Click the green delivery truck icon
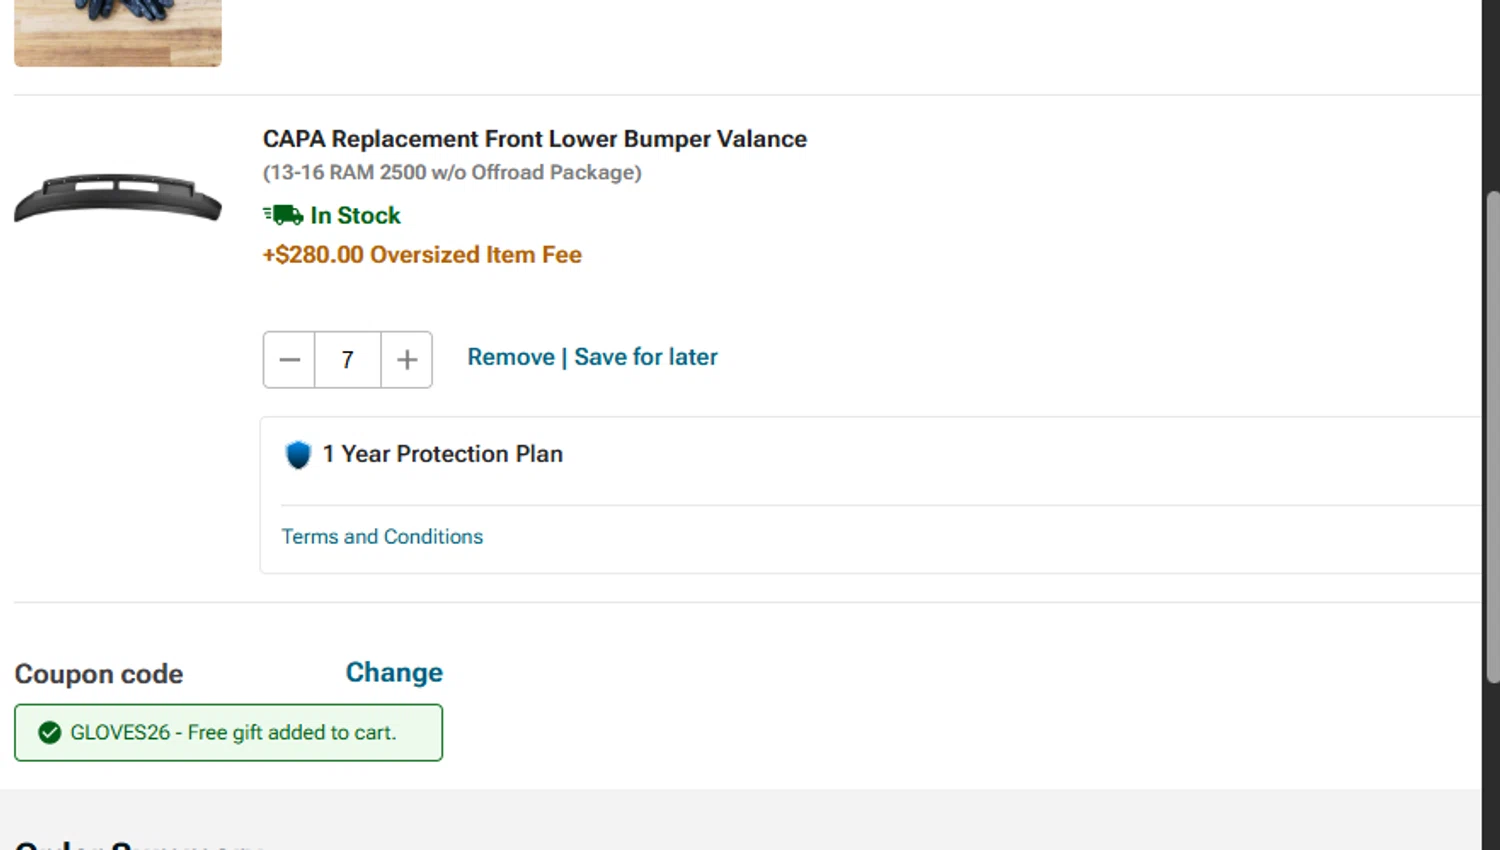Viewport: 1500px width, 850px height. pyautogui.click(x=283, y=215)
